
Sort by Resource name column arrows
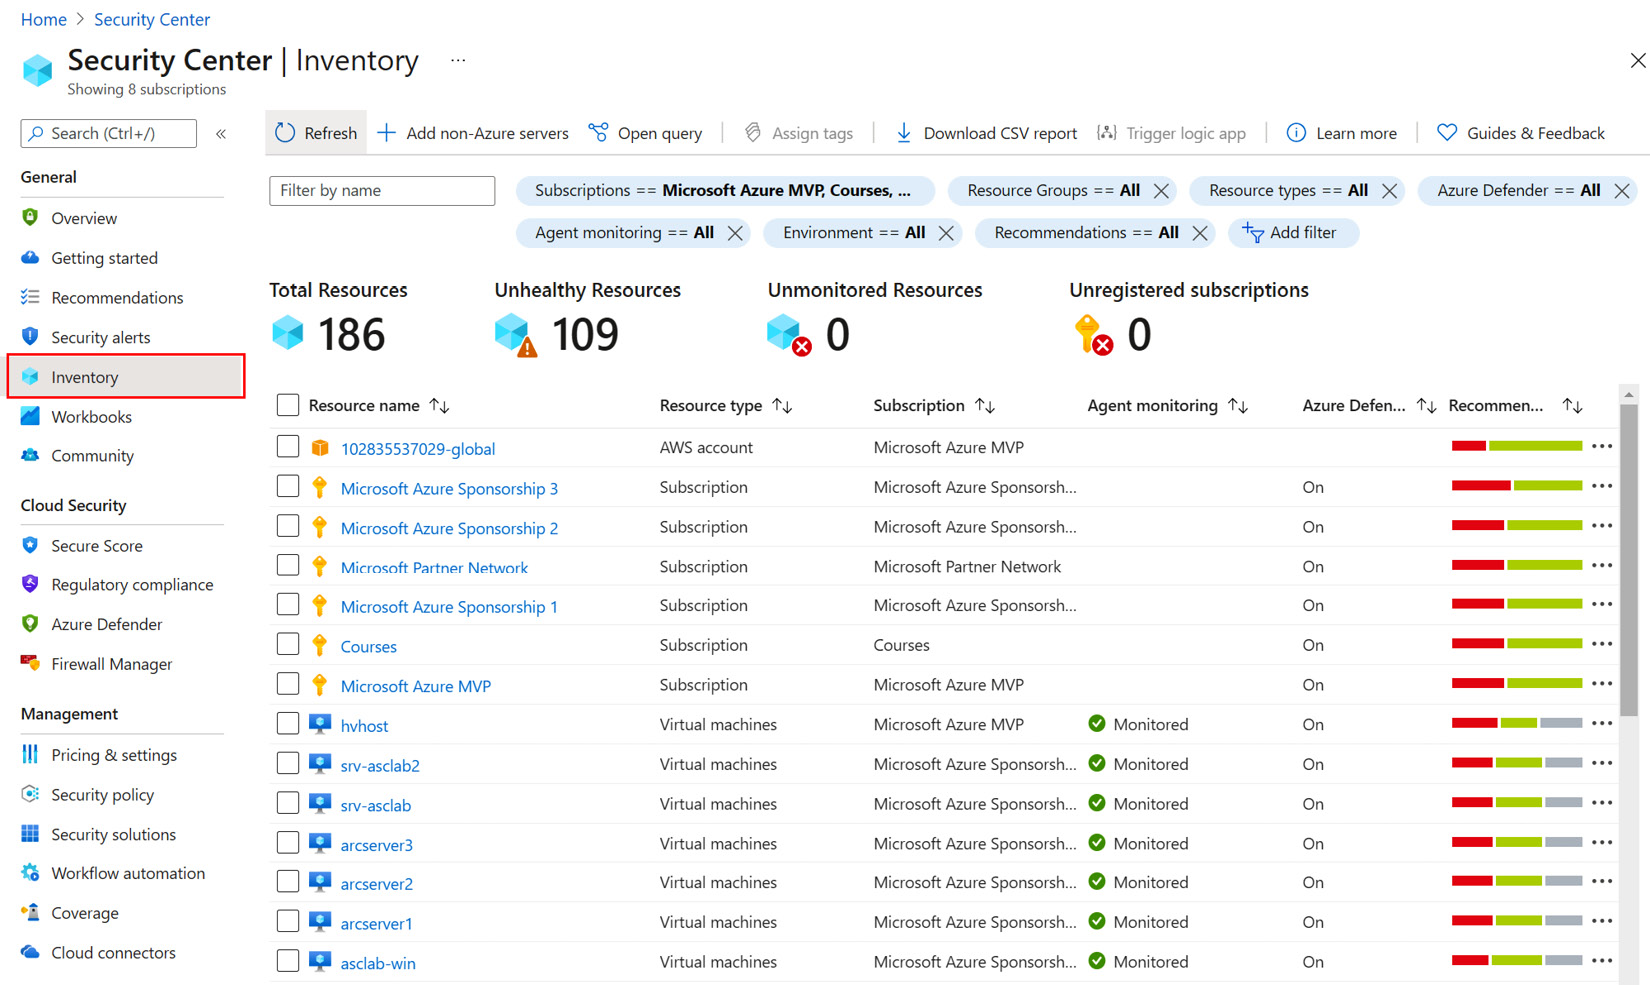(439, 405)
